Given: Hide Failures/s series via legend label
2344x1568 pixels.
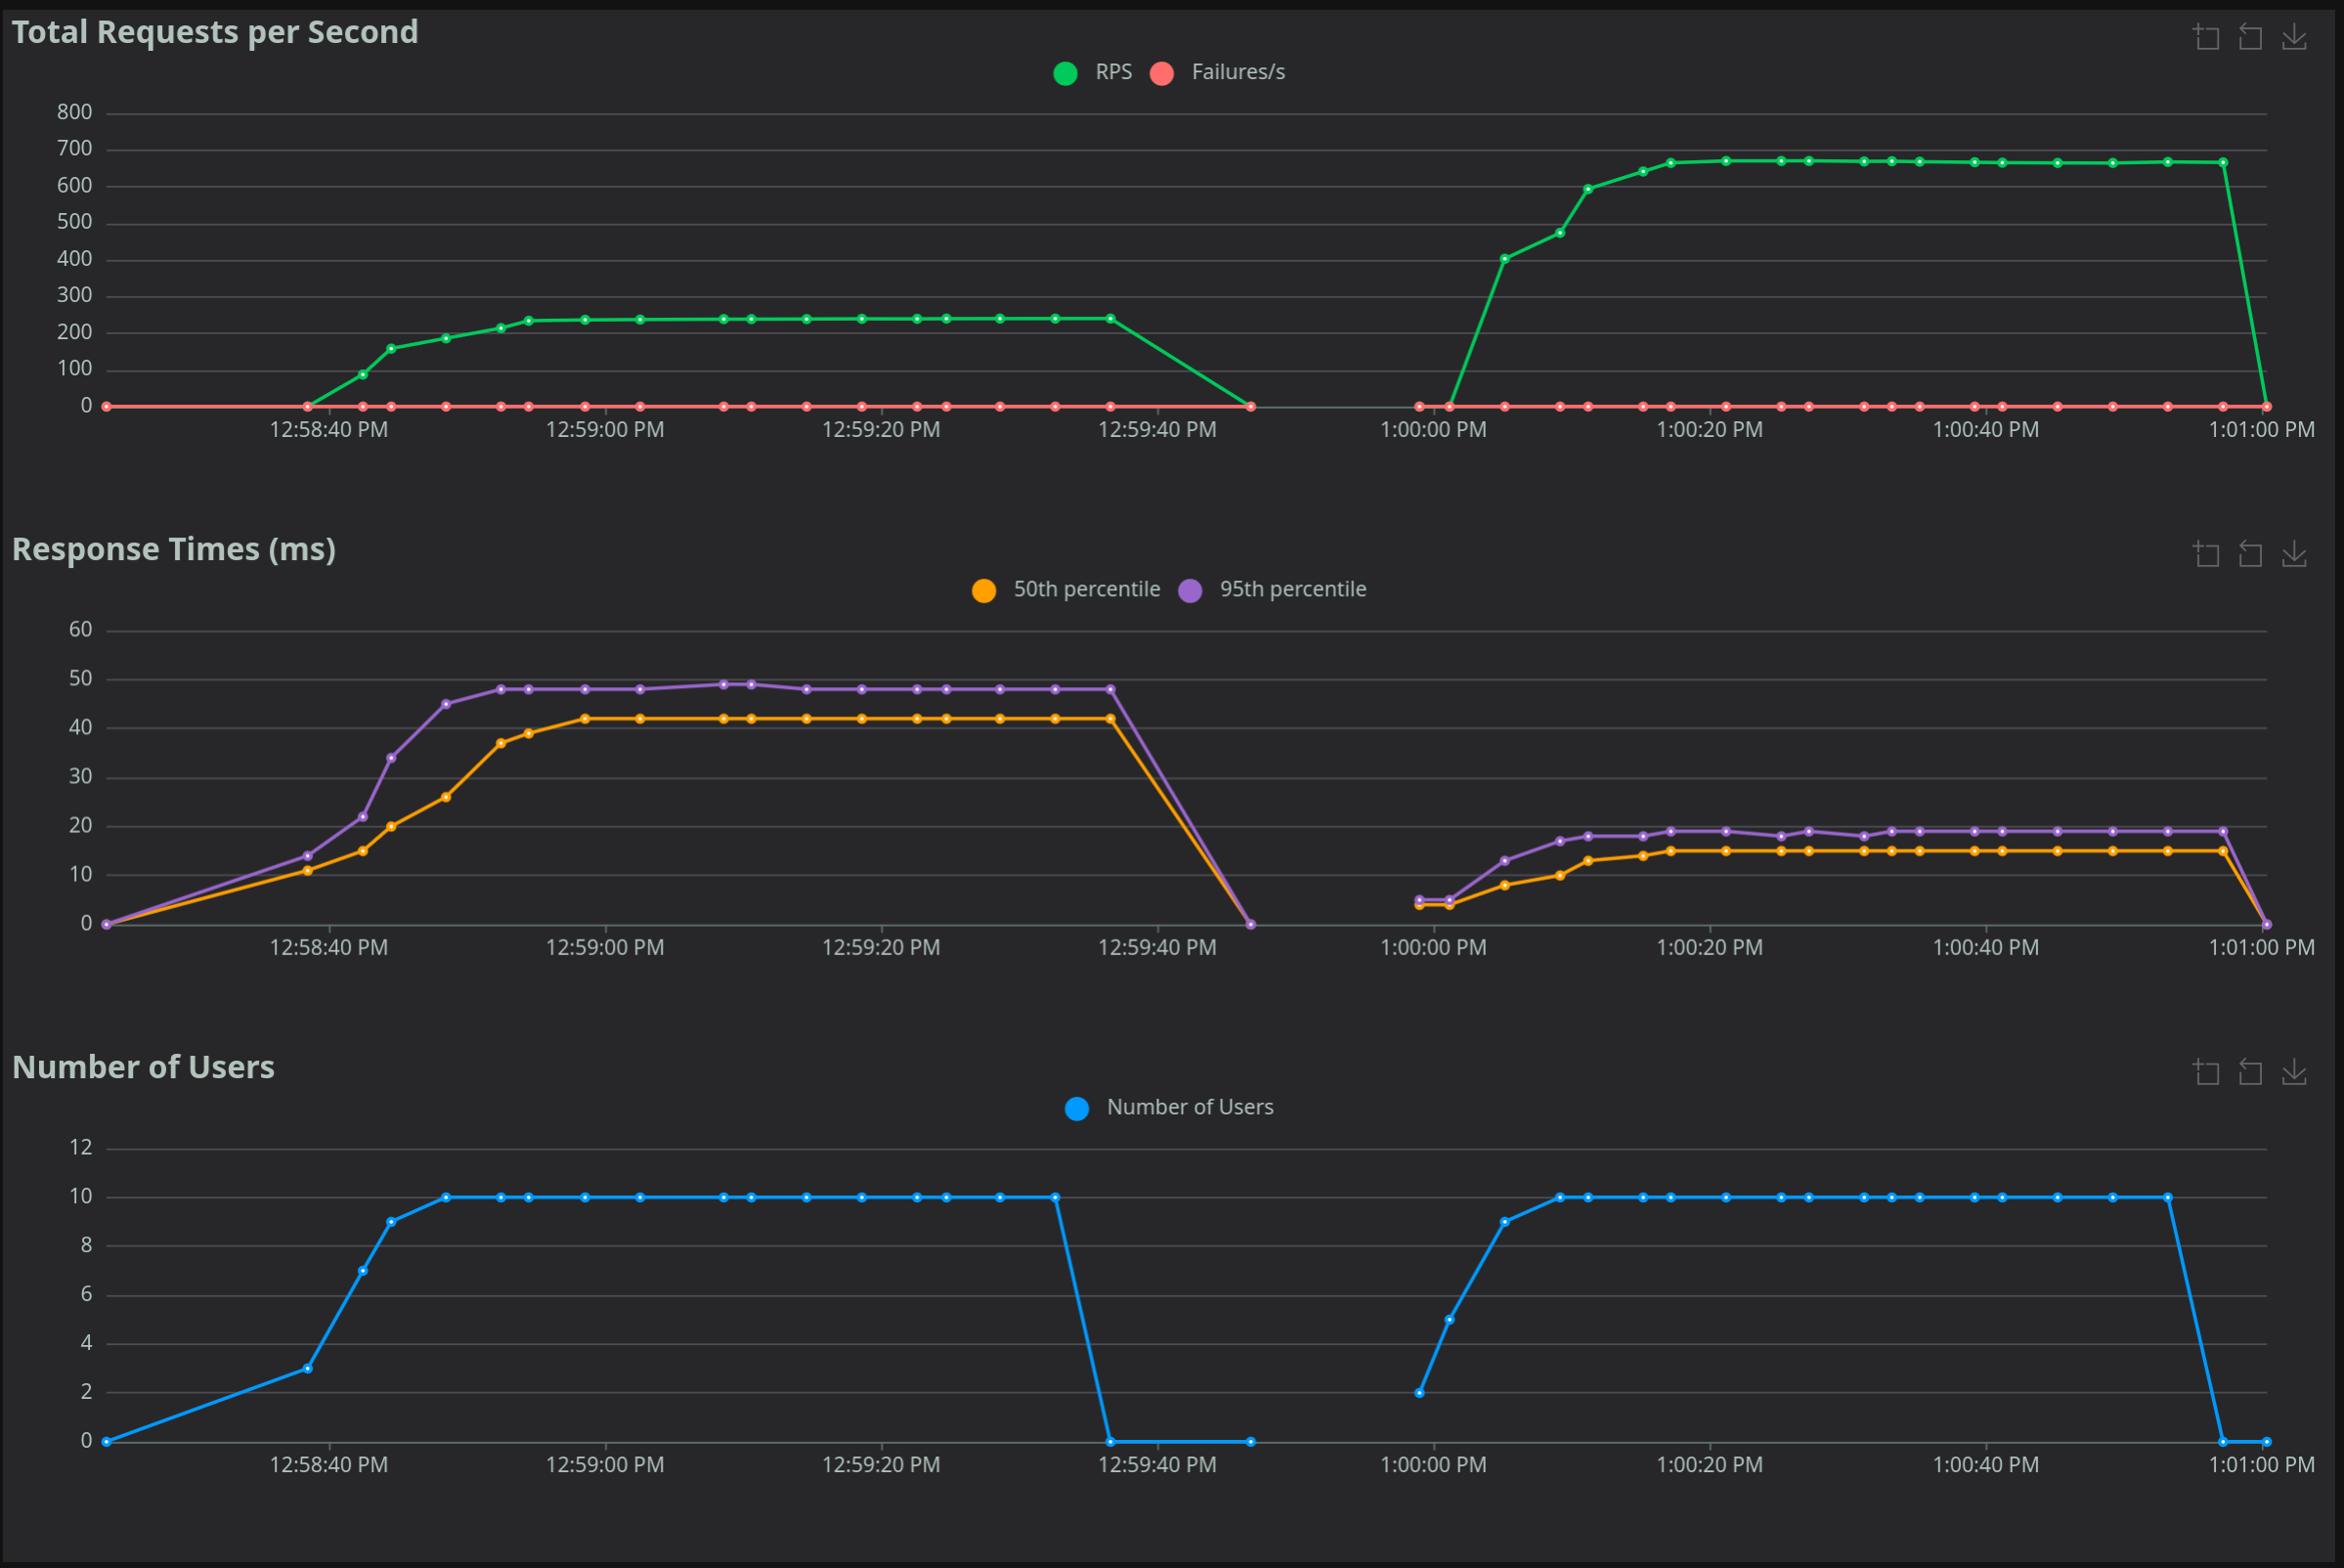Looking at the screenshot, I should tap(1237, 72).
